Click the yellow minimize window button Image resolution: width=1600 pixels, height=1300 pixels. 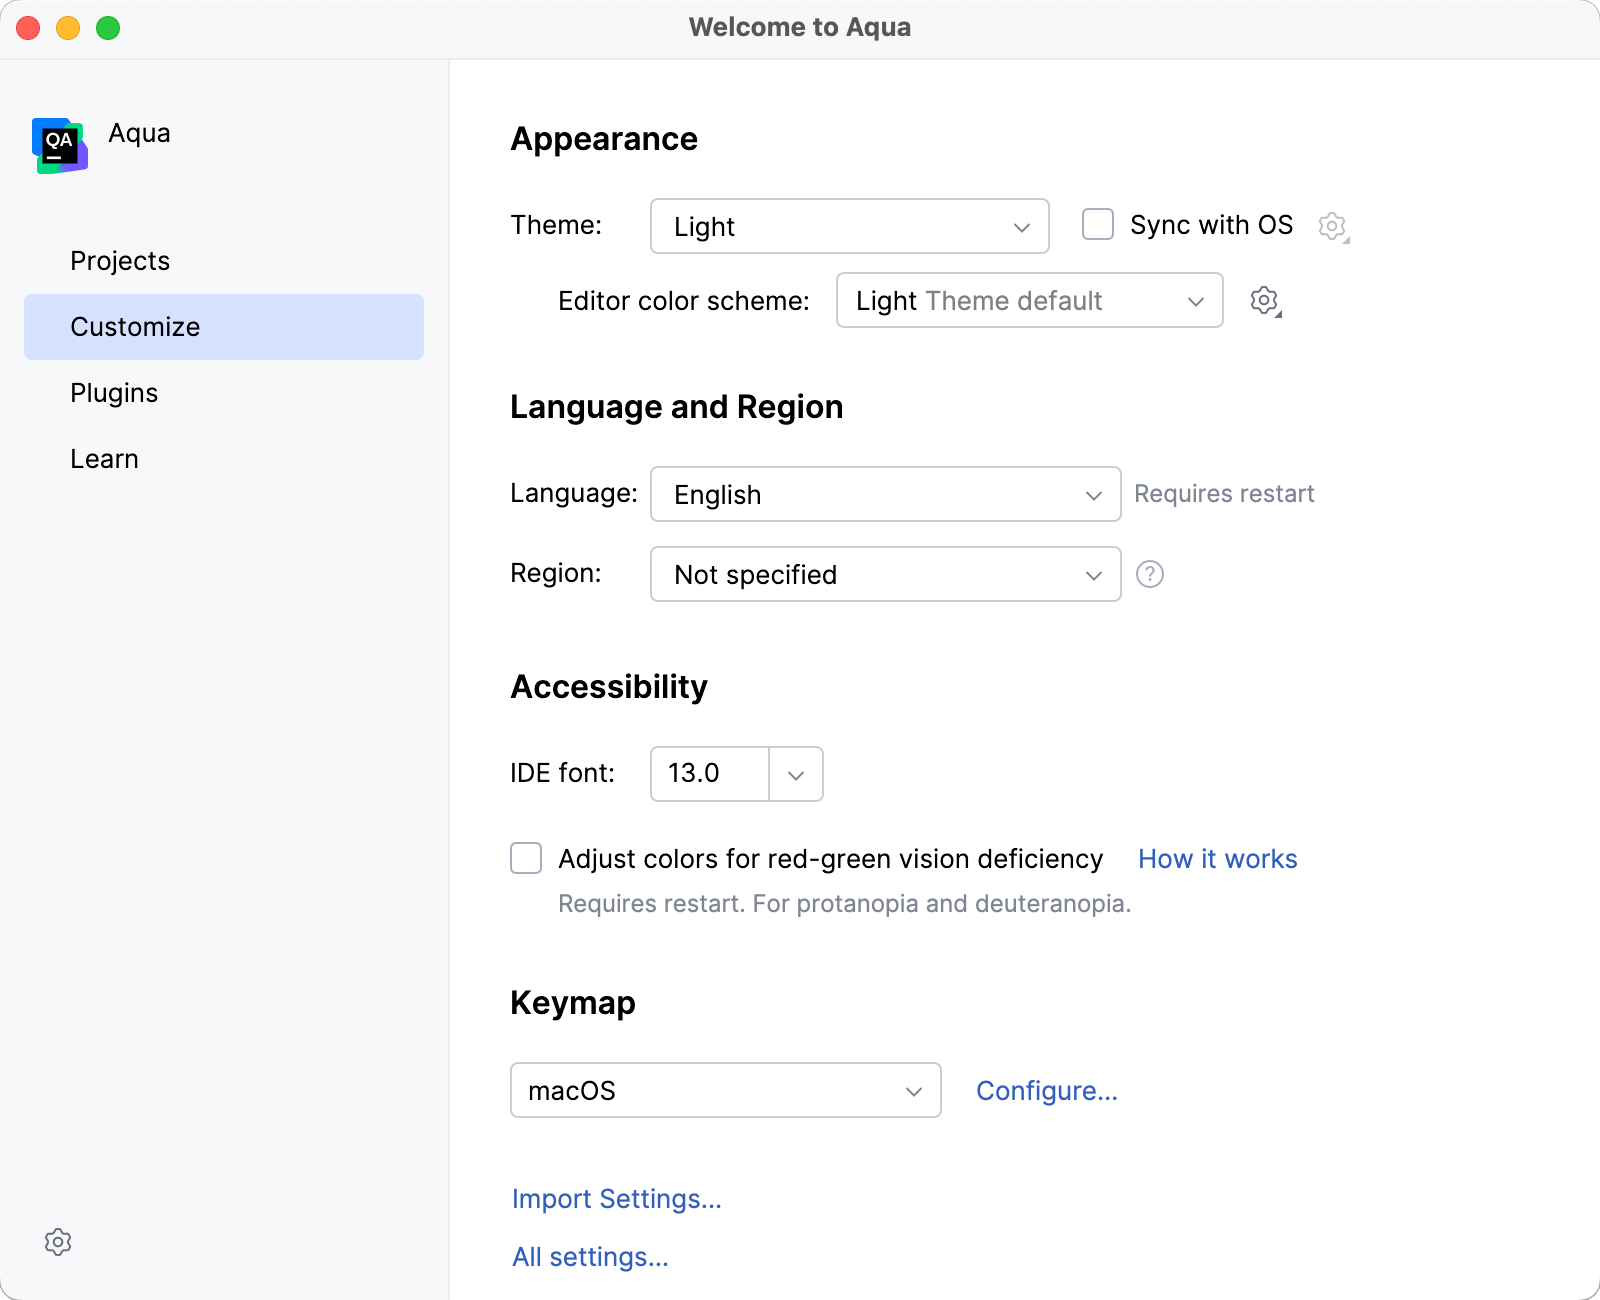[68, 28]
